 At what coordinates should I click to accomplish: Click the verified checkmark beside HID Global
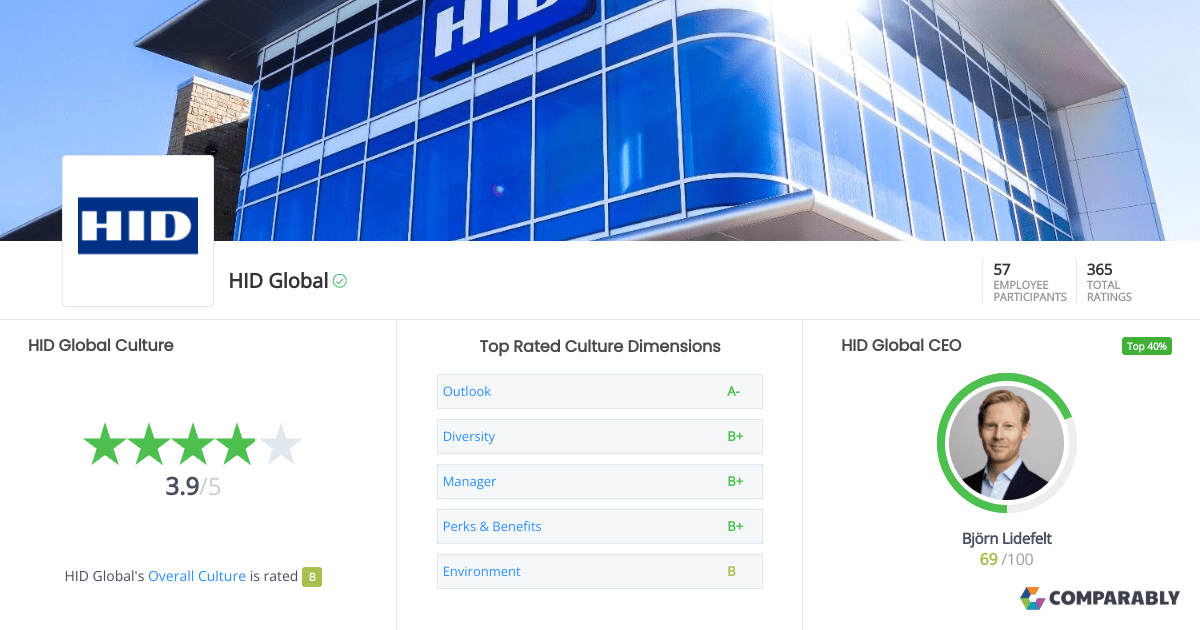pyautogui.click(x=340, y=281)
